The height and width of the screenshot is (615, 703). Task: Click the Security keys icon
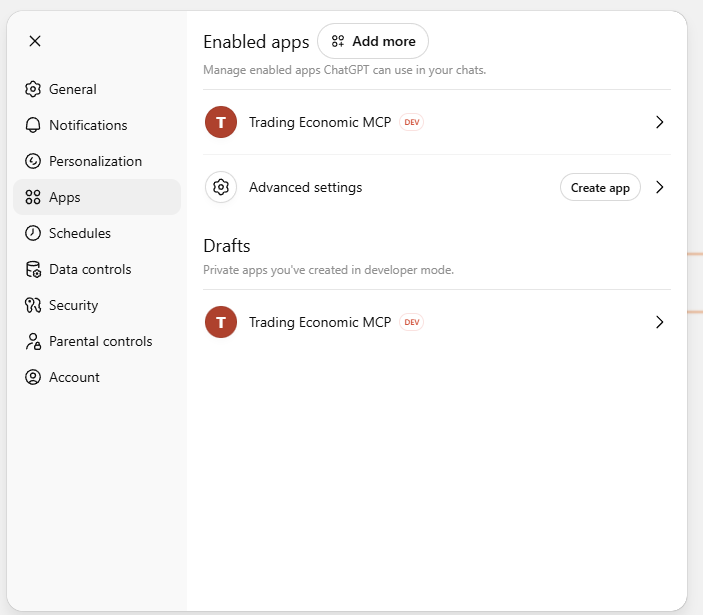[33, 305]
